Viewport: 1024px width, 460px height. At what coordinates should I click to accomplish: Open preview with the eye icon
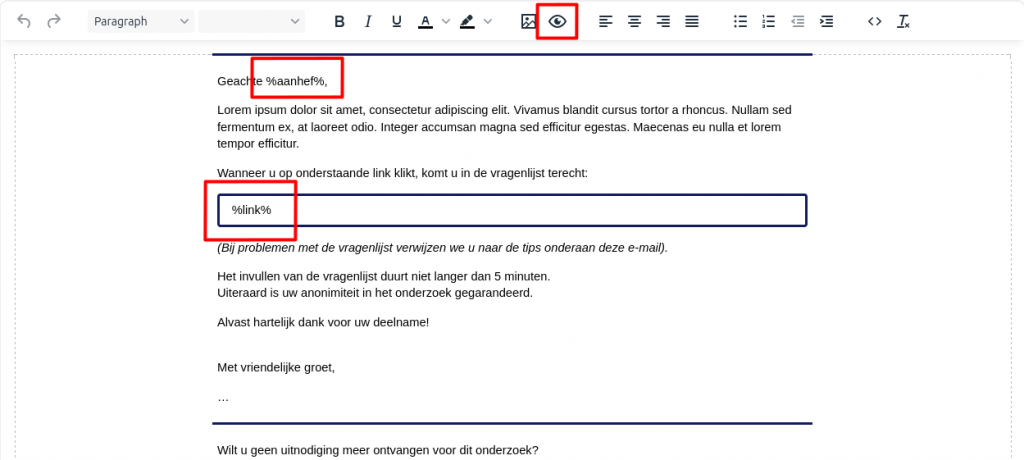point(557,22)
